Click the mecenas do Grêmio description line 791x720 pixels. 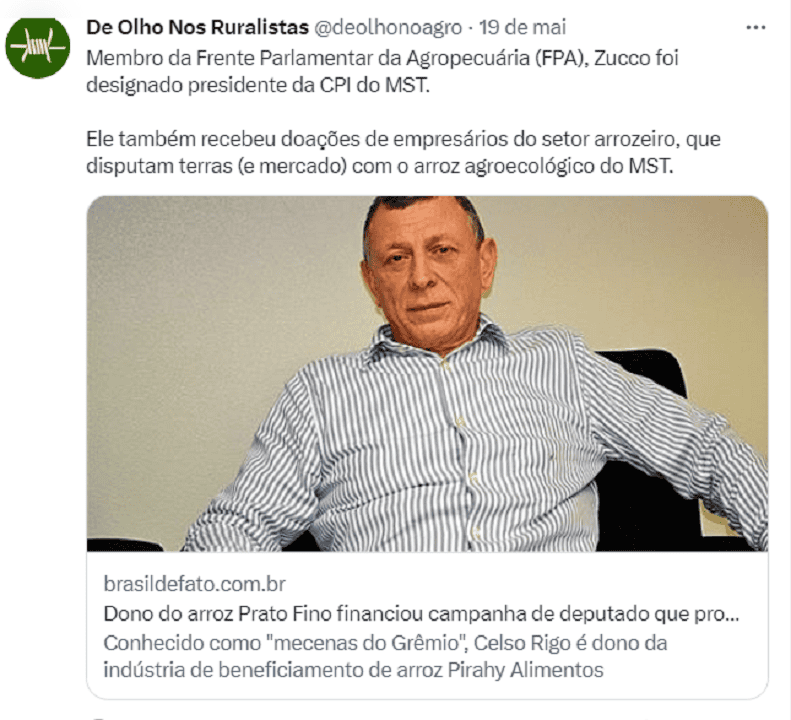pos(385,643)
